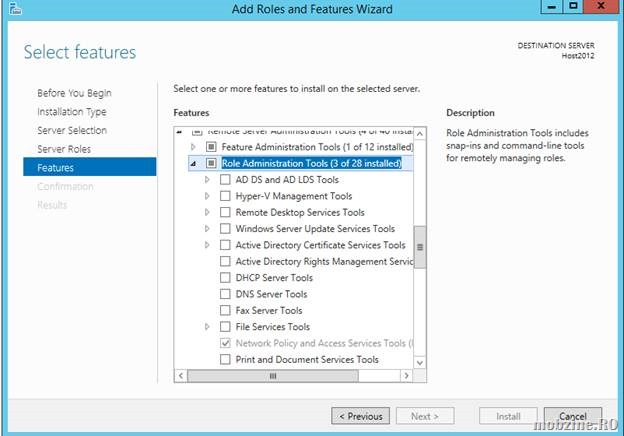This screenshot has width=624, height=436.
Task: Select the Fax Server Tools item
Action: pyautogui.click(x=269, y=310)
